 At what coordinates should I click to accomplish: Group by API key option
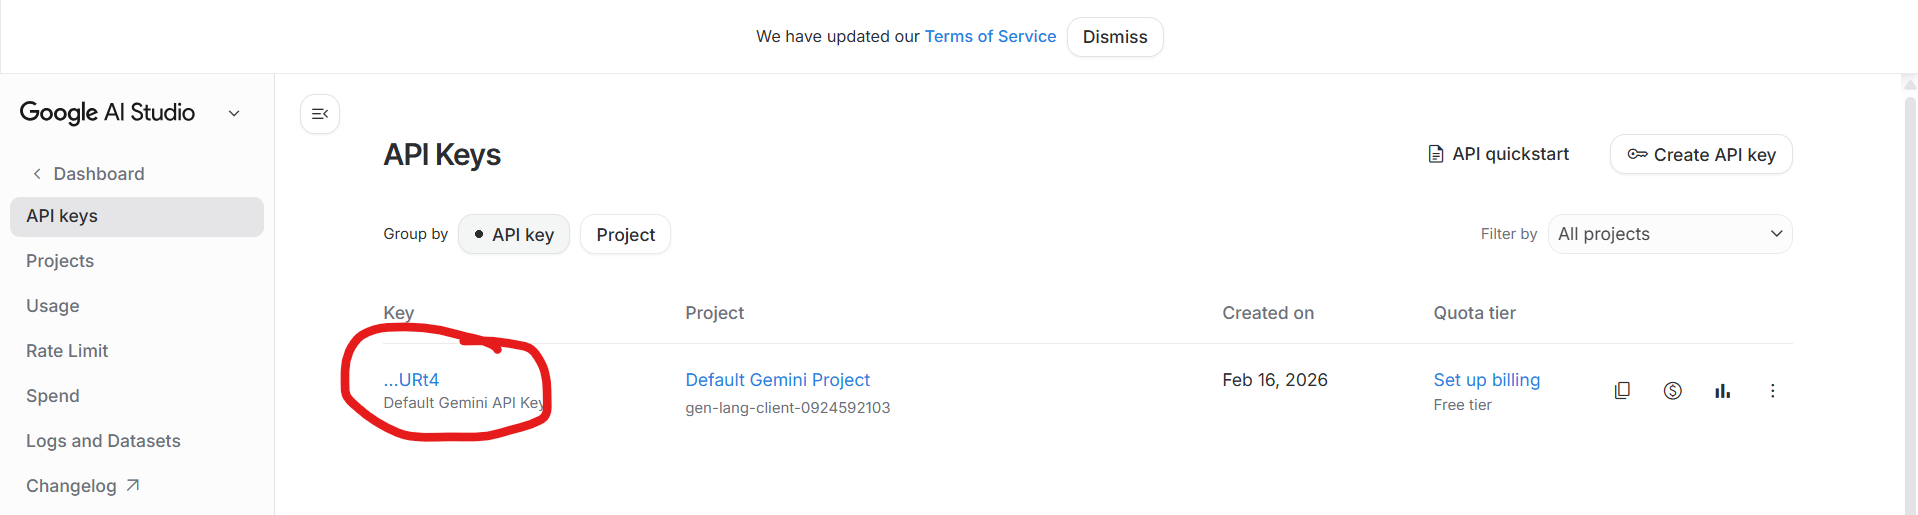coord(514,234)
